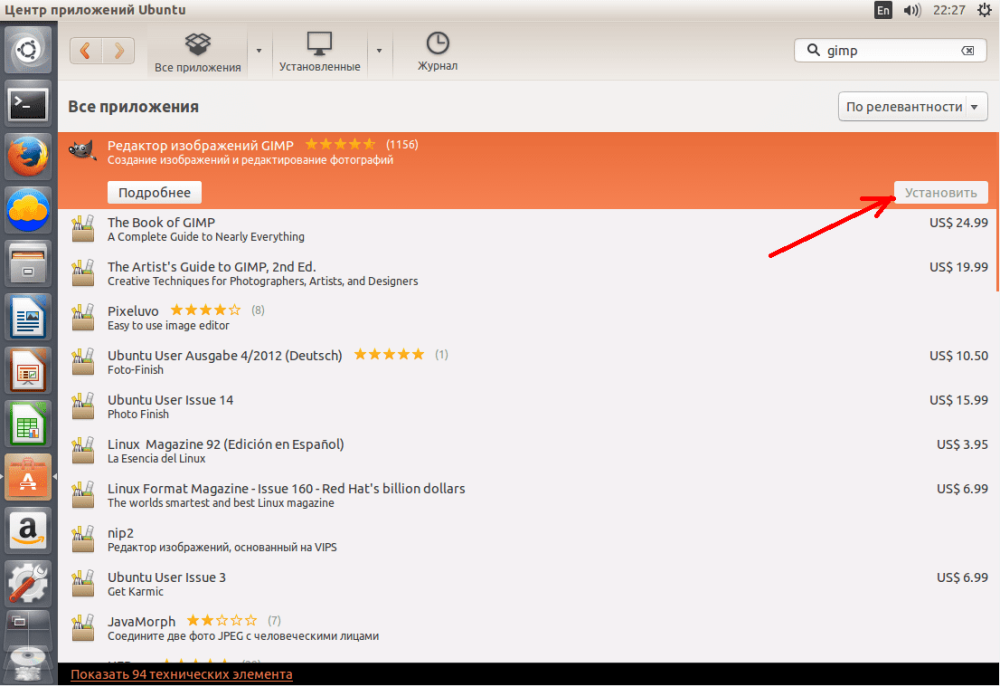Viewport: 1000px width, 686px height.
Task: Click the Установить button
Action: click(941, 193)
